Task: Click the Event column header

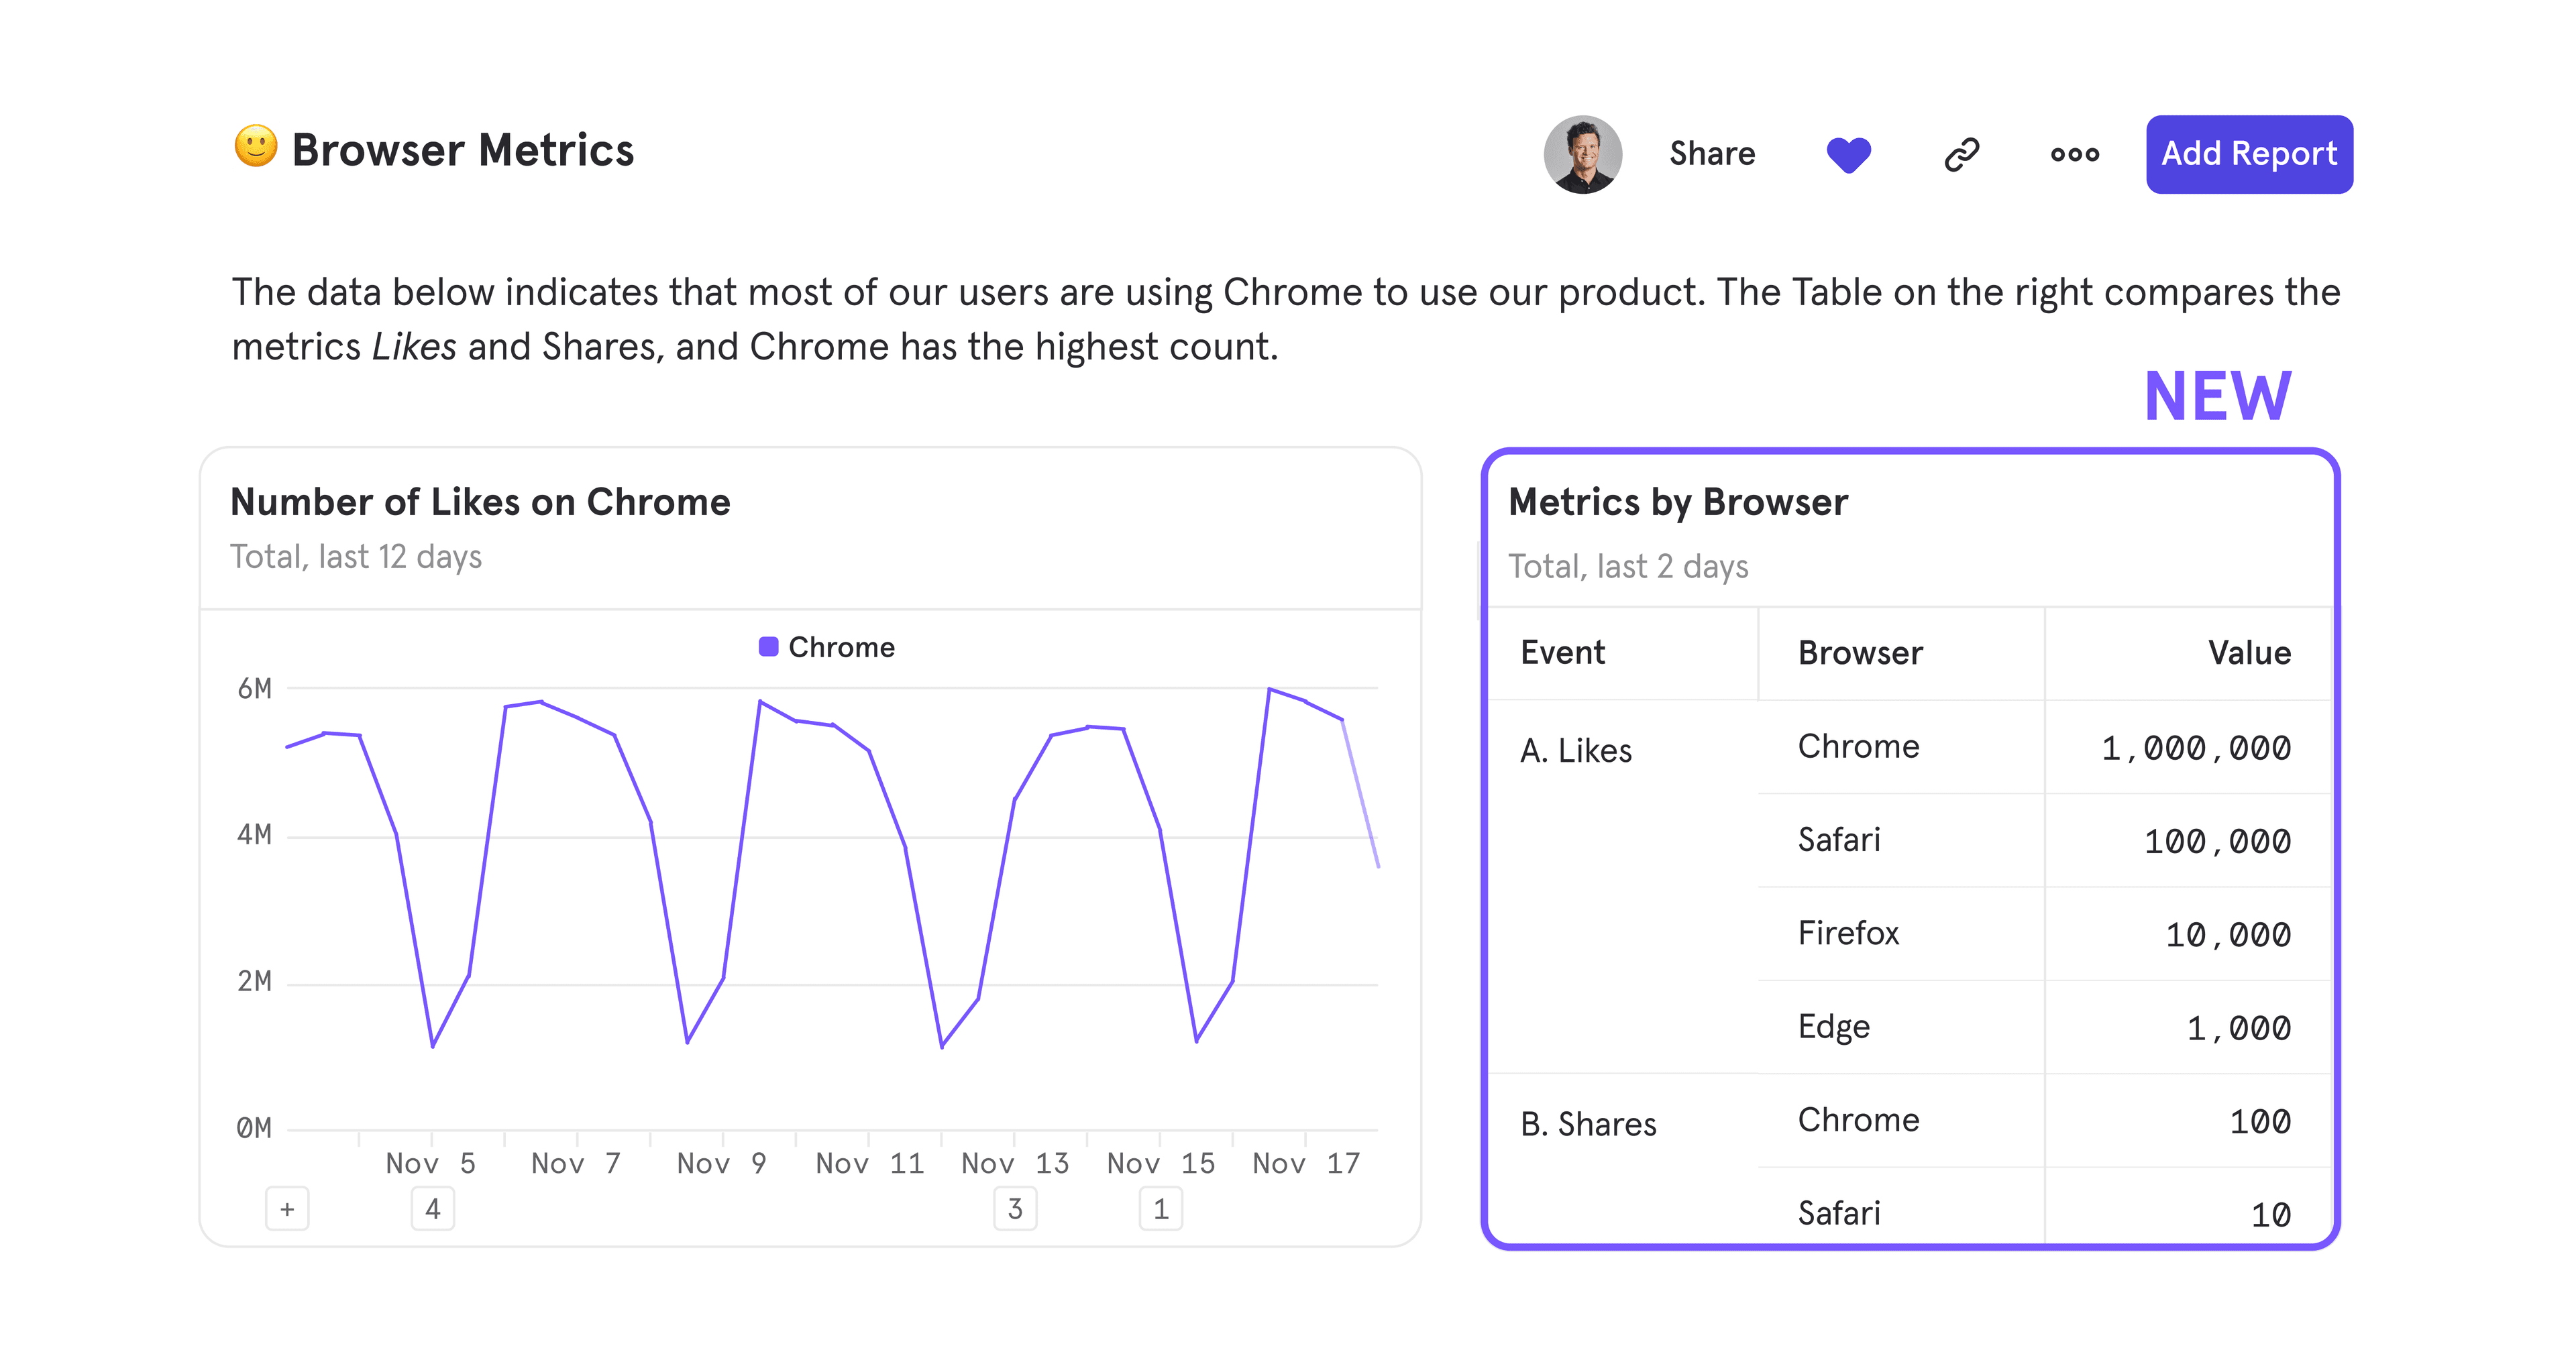Action: [1562, 653]
